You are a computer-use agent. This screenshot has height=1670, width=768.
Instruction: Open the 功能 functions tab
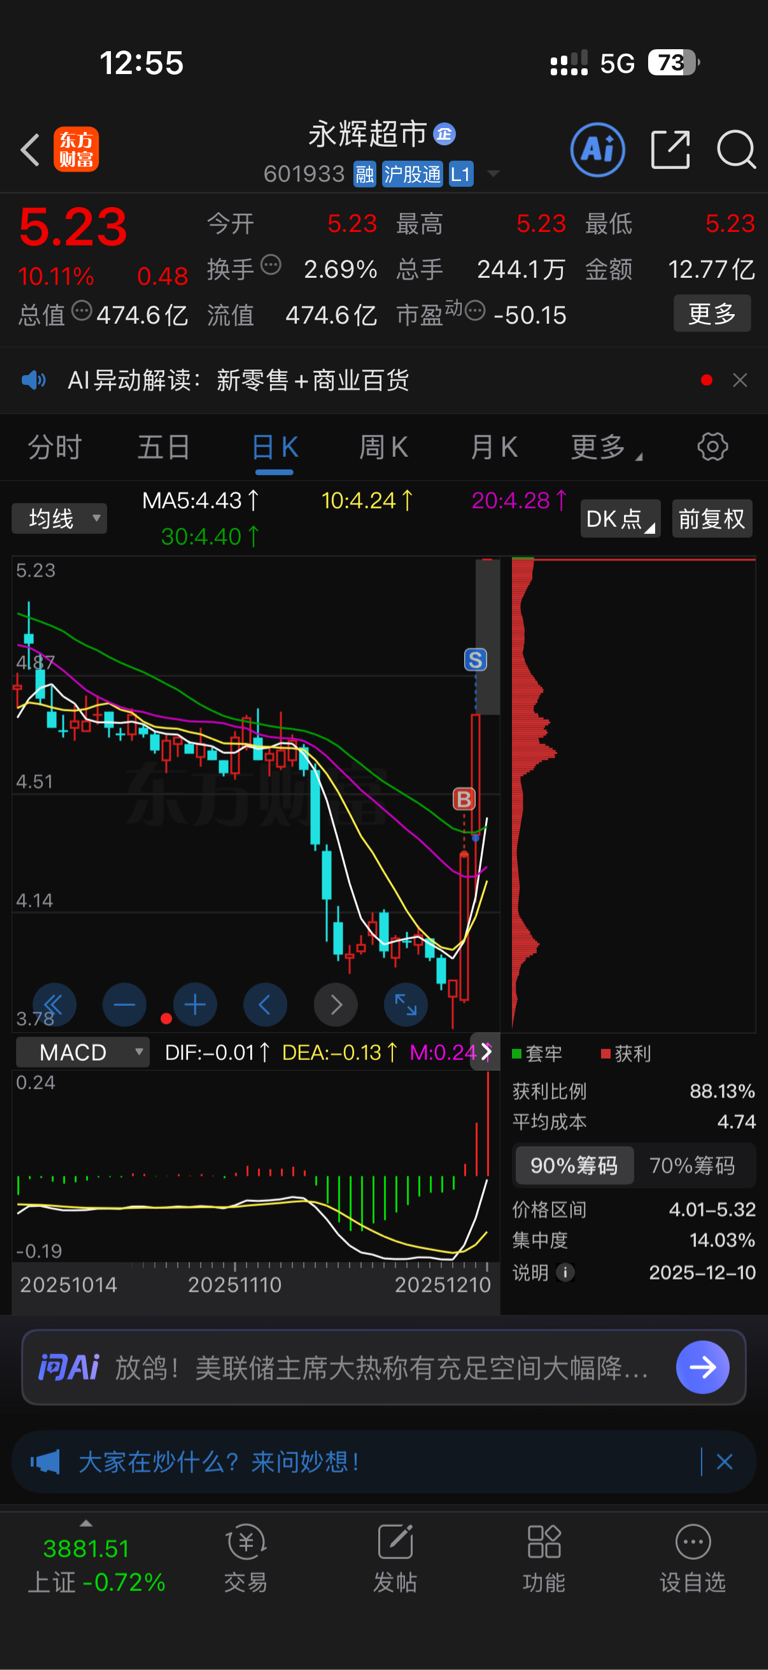tap(544, 1558)
